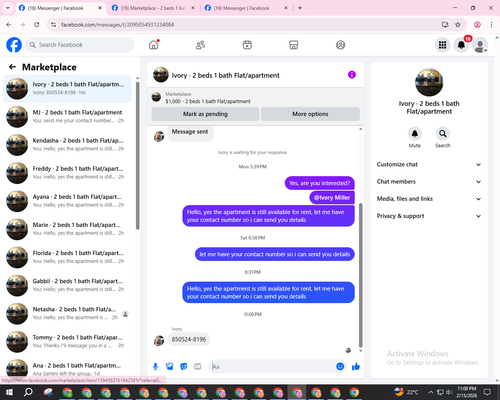Go to the Facebook Home icon
Screen dimensions: 500x400
click(154, 45)
